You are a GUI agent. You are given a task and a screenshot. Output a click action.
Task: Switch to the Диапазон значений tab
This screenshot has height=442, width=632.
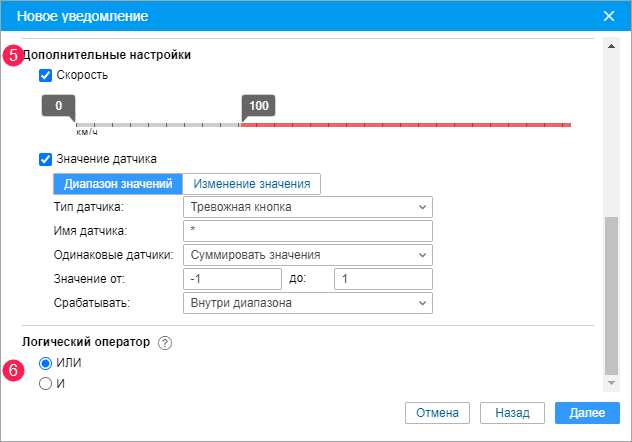coord(117,184)
